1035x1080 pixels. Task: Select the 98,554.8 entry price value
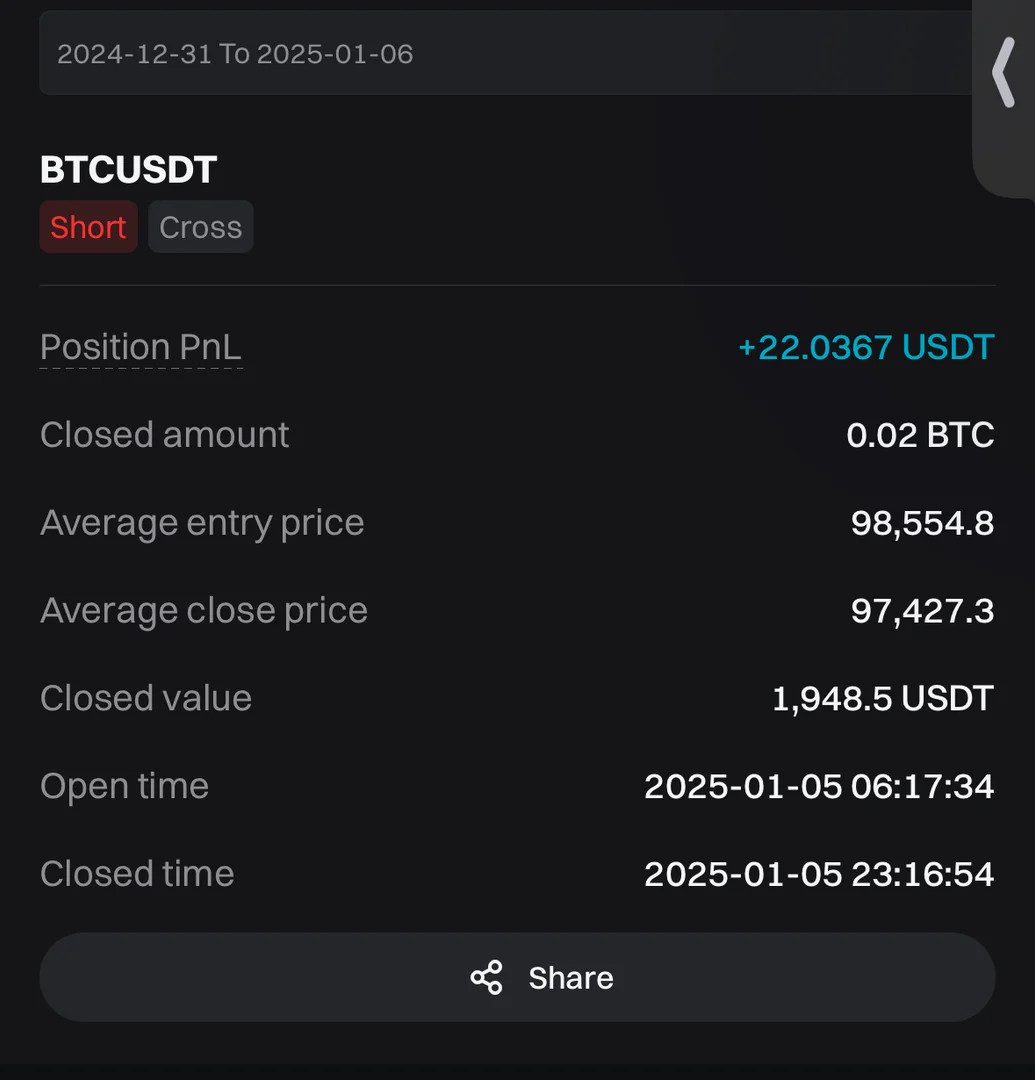tap(922, 523)
